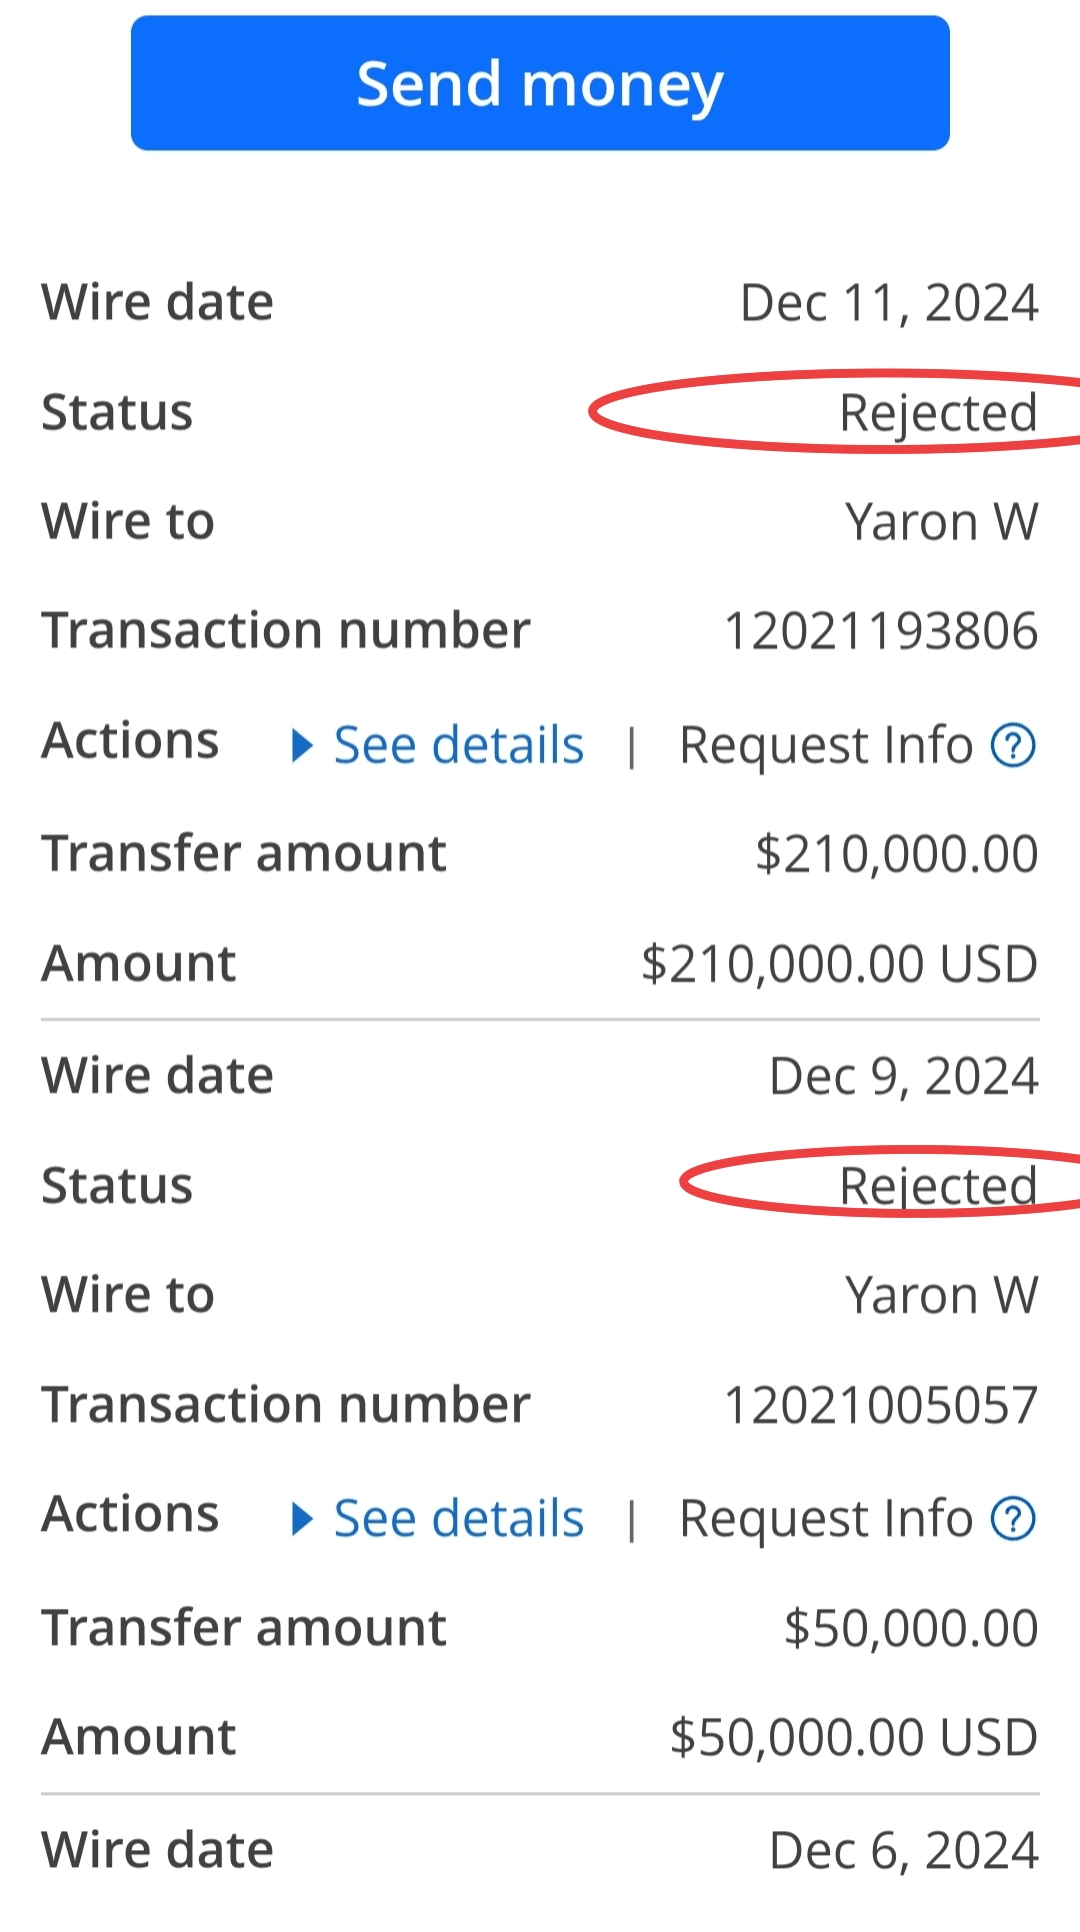Click Request Info for Dec 9 wire

826,1519
